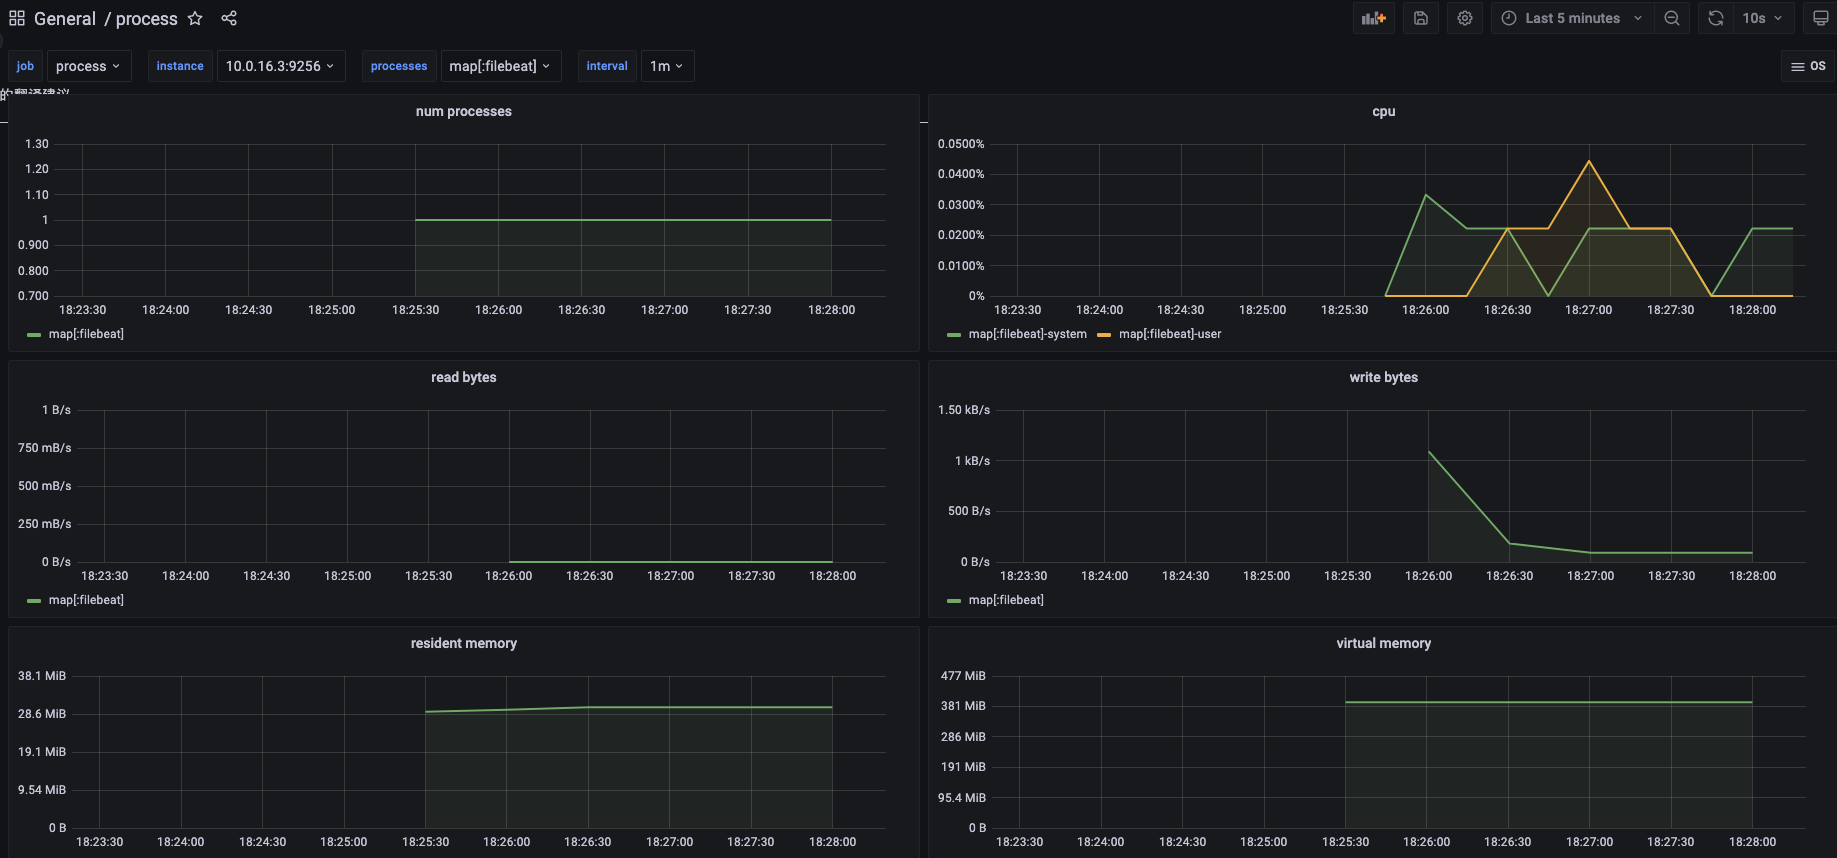Click the Add panel icon
The width and height of the screenshot is (1837, 858).
tap(1374, 18)
